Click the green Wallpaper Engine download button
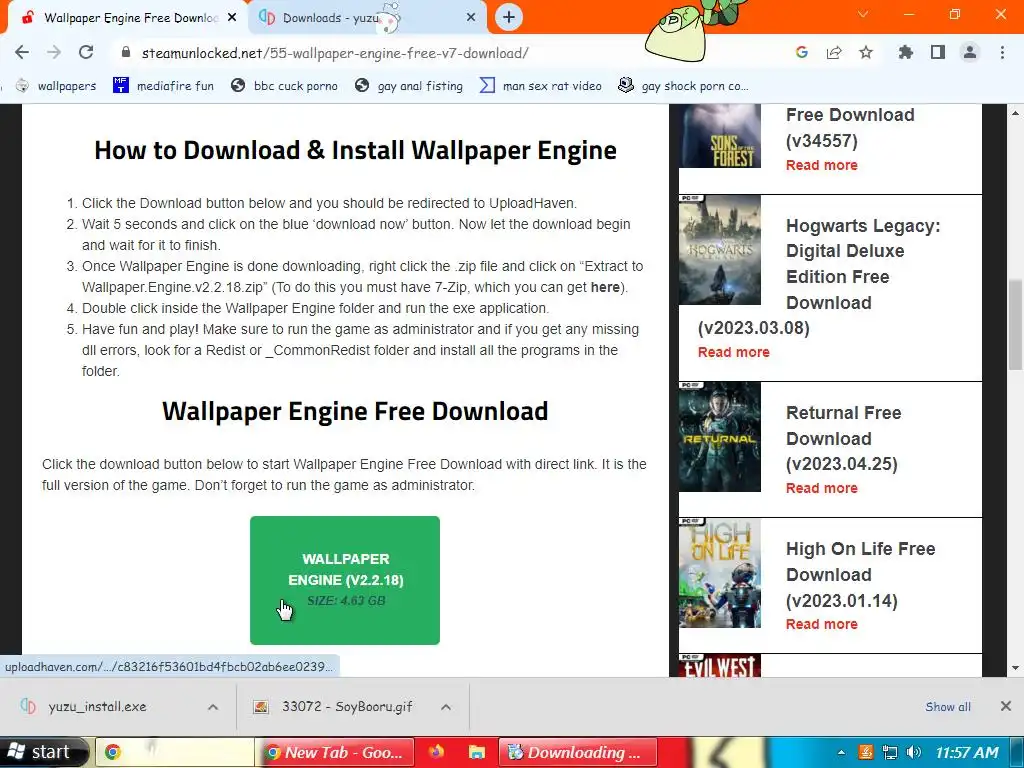The height and width of the screenshot is (768, 1024). click(345, 580)
